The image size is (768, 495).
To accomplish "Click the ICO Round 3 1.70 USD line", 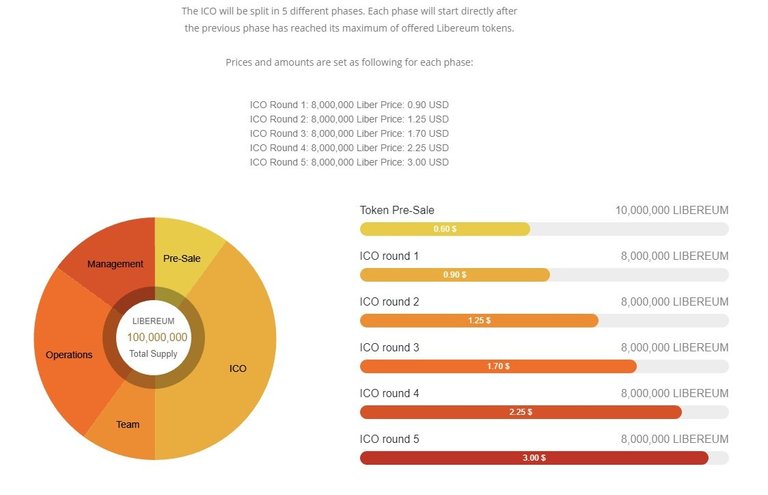I will (349, 134).
